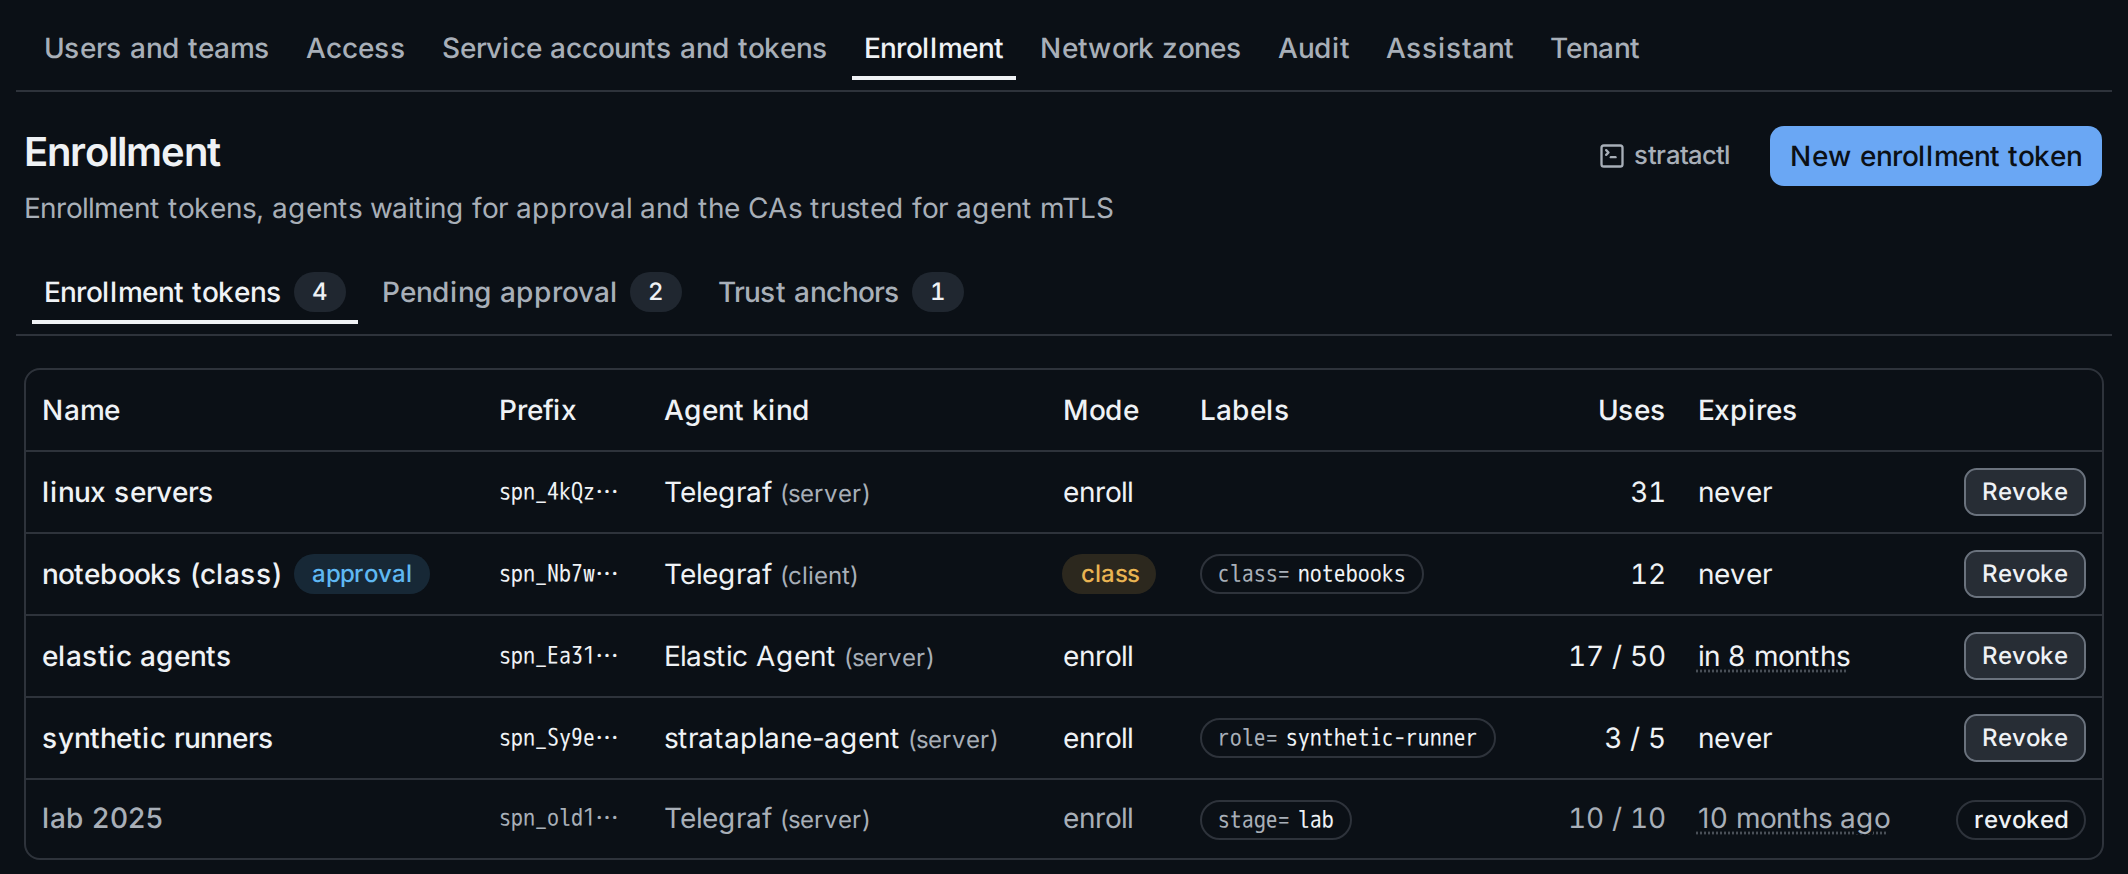2128x874 pixels.
Task: Open the Tenant tab
Action: point(1594,48)
